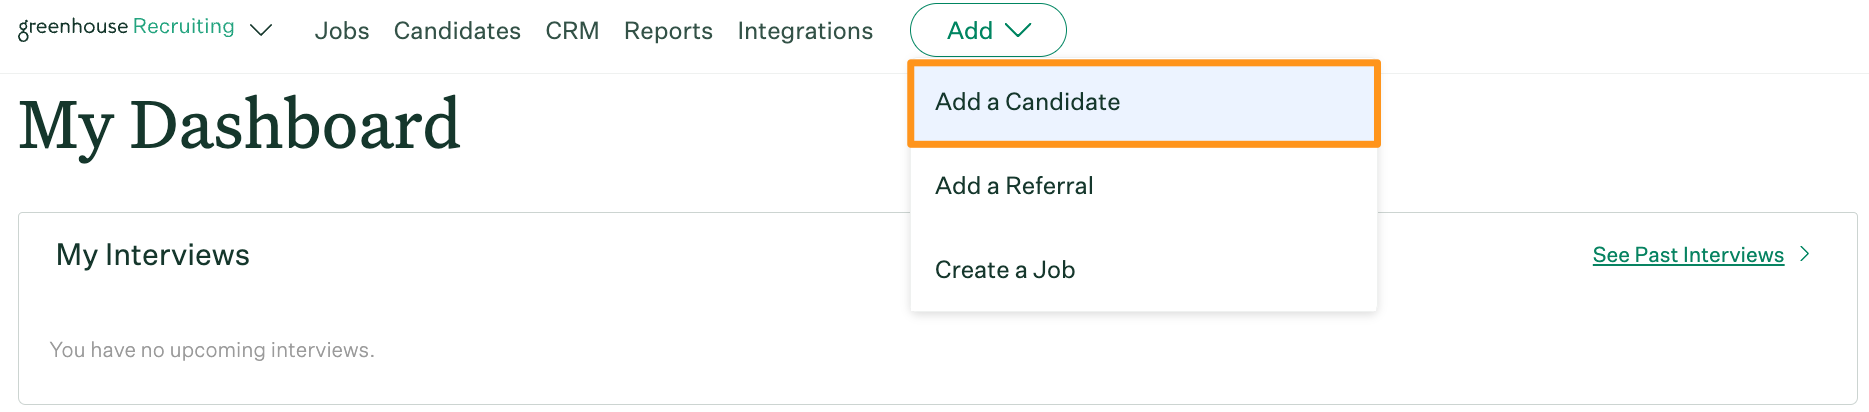
Task: Click the greenhouse wordmark logo
Action: (73, 28)
